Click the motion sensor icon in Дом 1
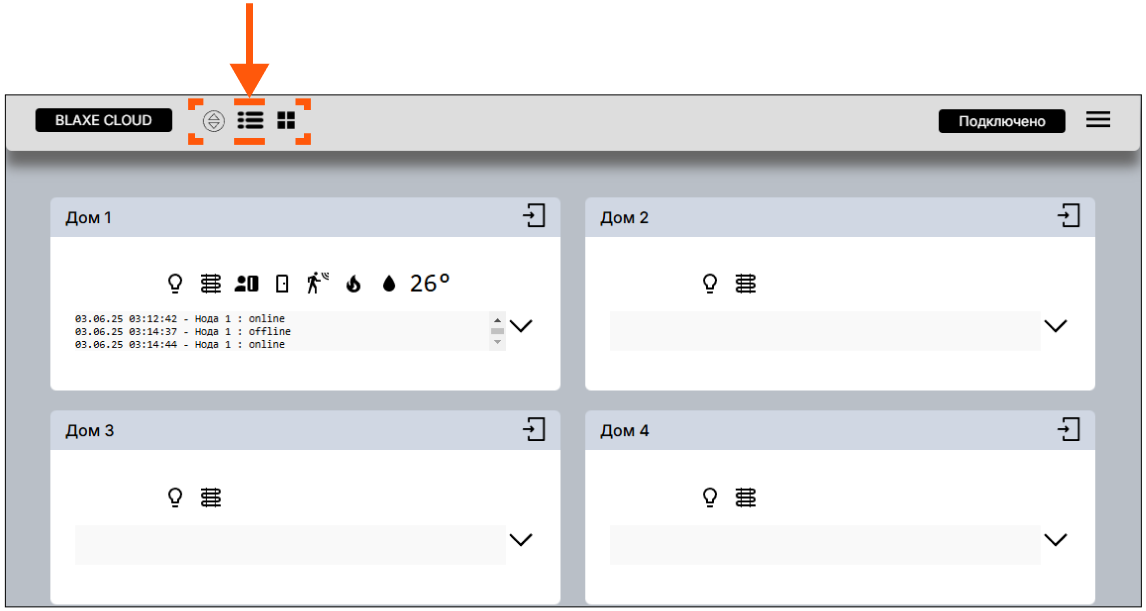The height and width of the screenshot is (611, 1146). pos(317,283)
